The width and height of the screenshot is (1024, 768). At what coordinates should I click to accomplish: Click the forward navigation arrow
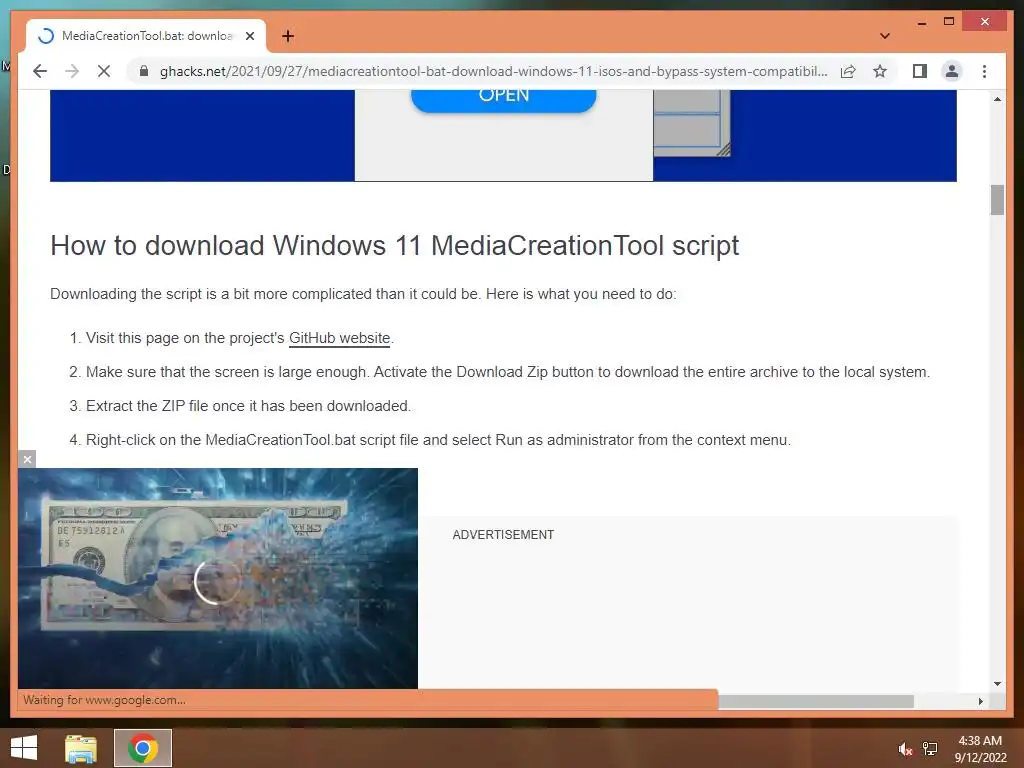72,71
